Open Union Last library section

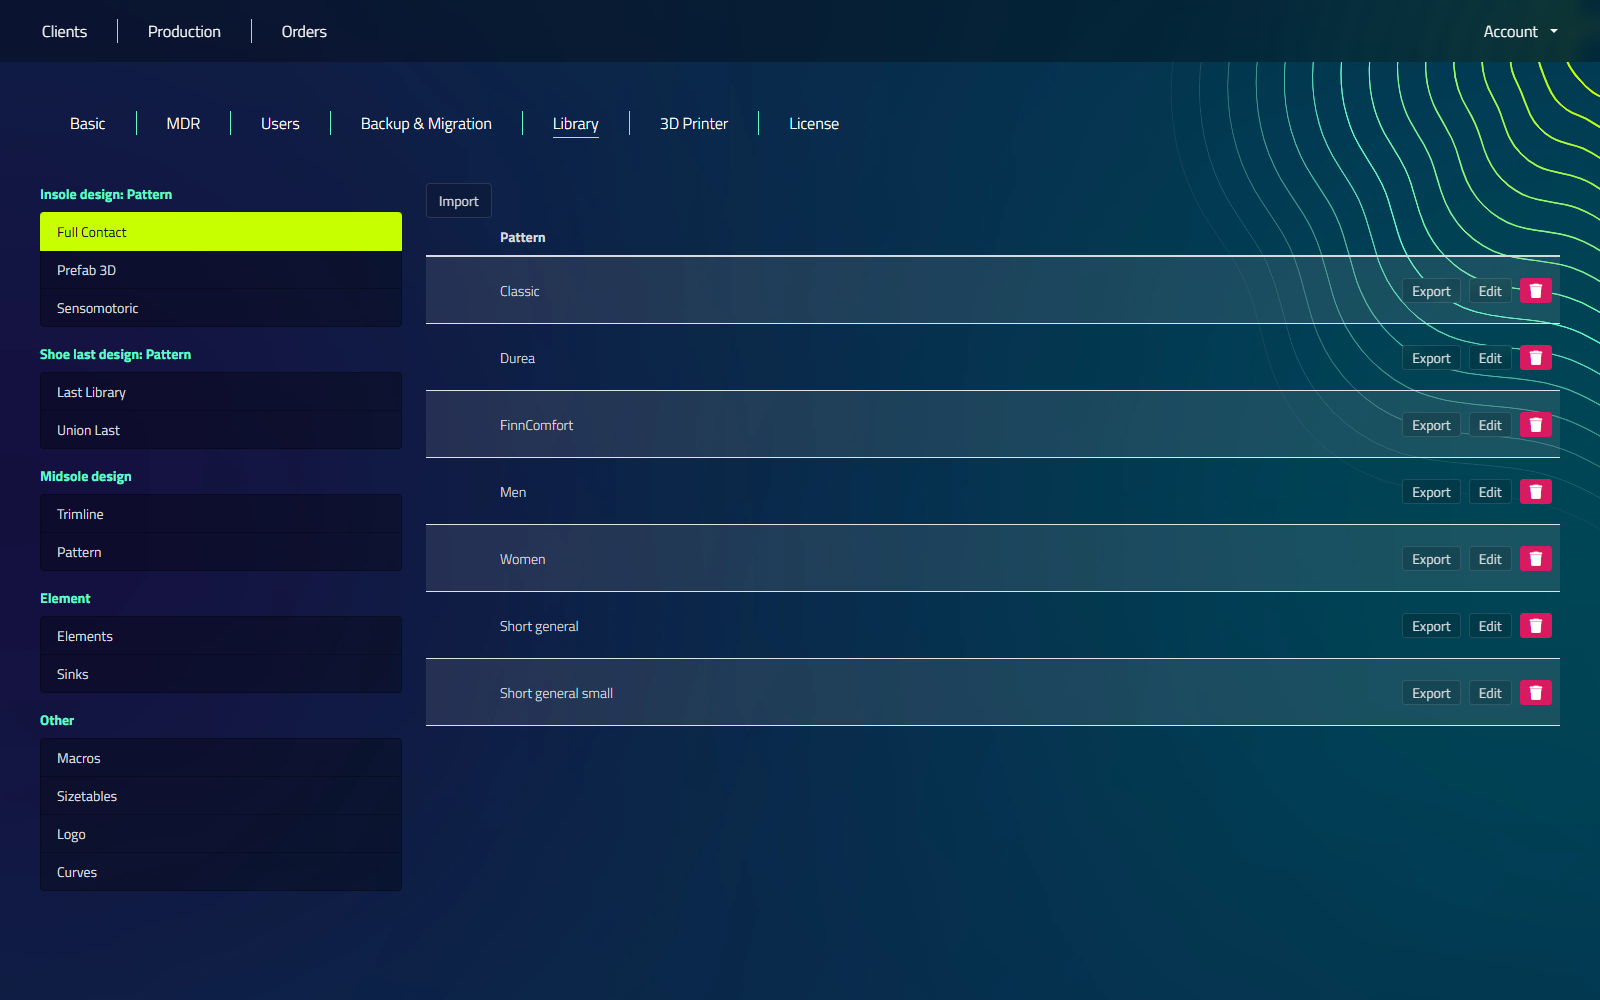pos(221,430)
